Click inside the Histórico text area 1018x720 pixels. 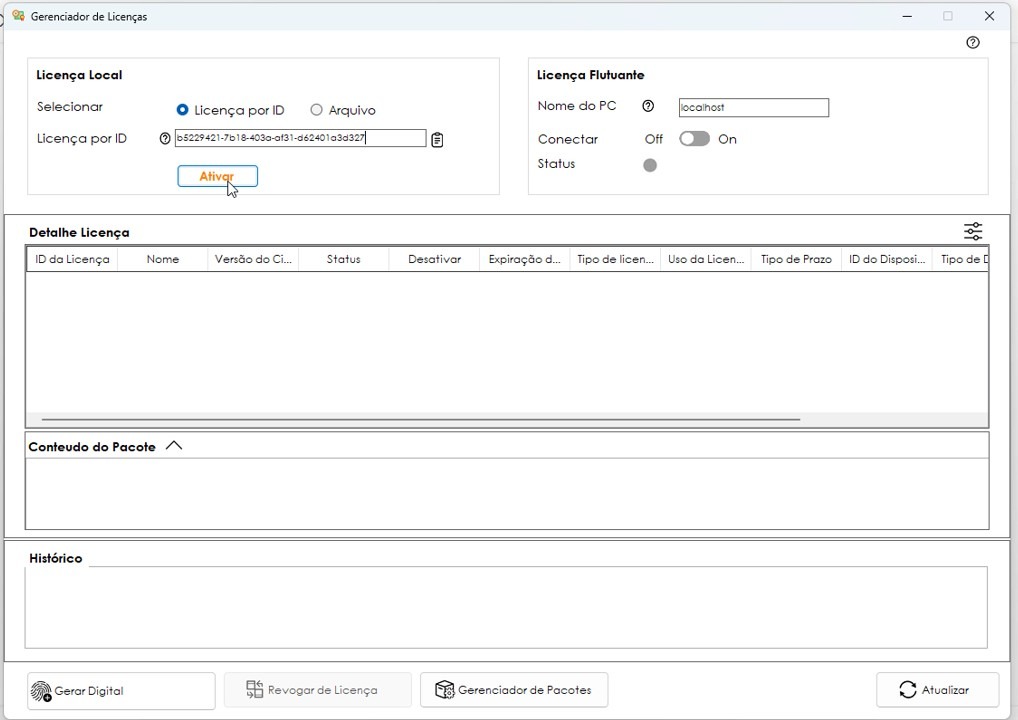point(506,608)
